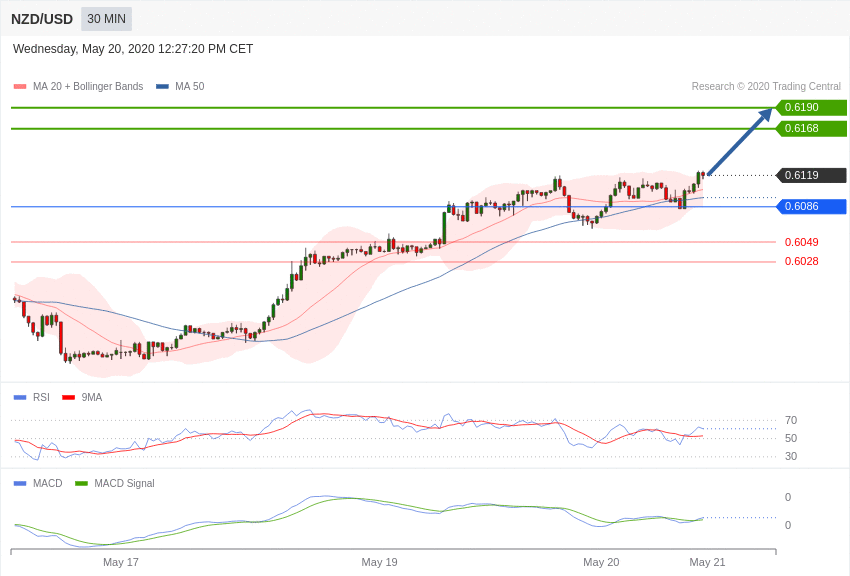850x576 pixels.
Task: Click the 0.6119 current price tag
Action: click(811, 175)
